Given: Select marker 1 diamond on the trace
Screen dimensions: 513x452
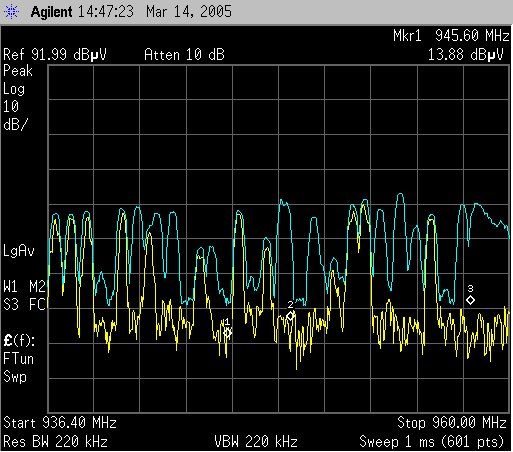Looking at the screenshot, I should point(227,333).
